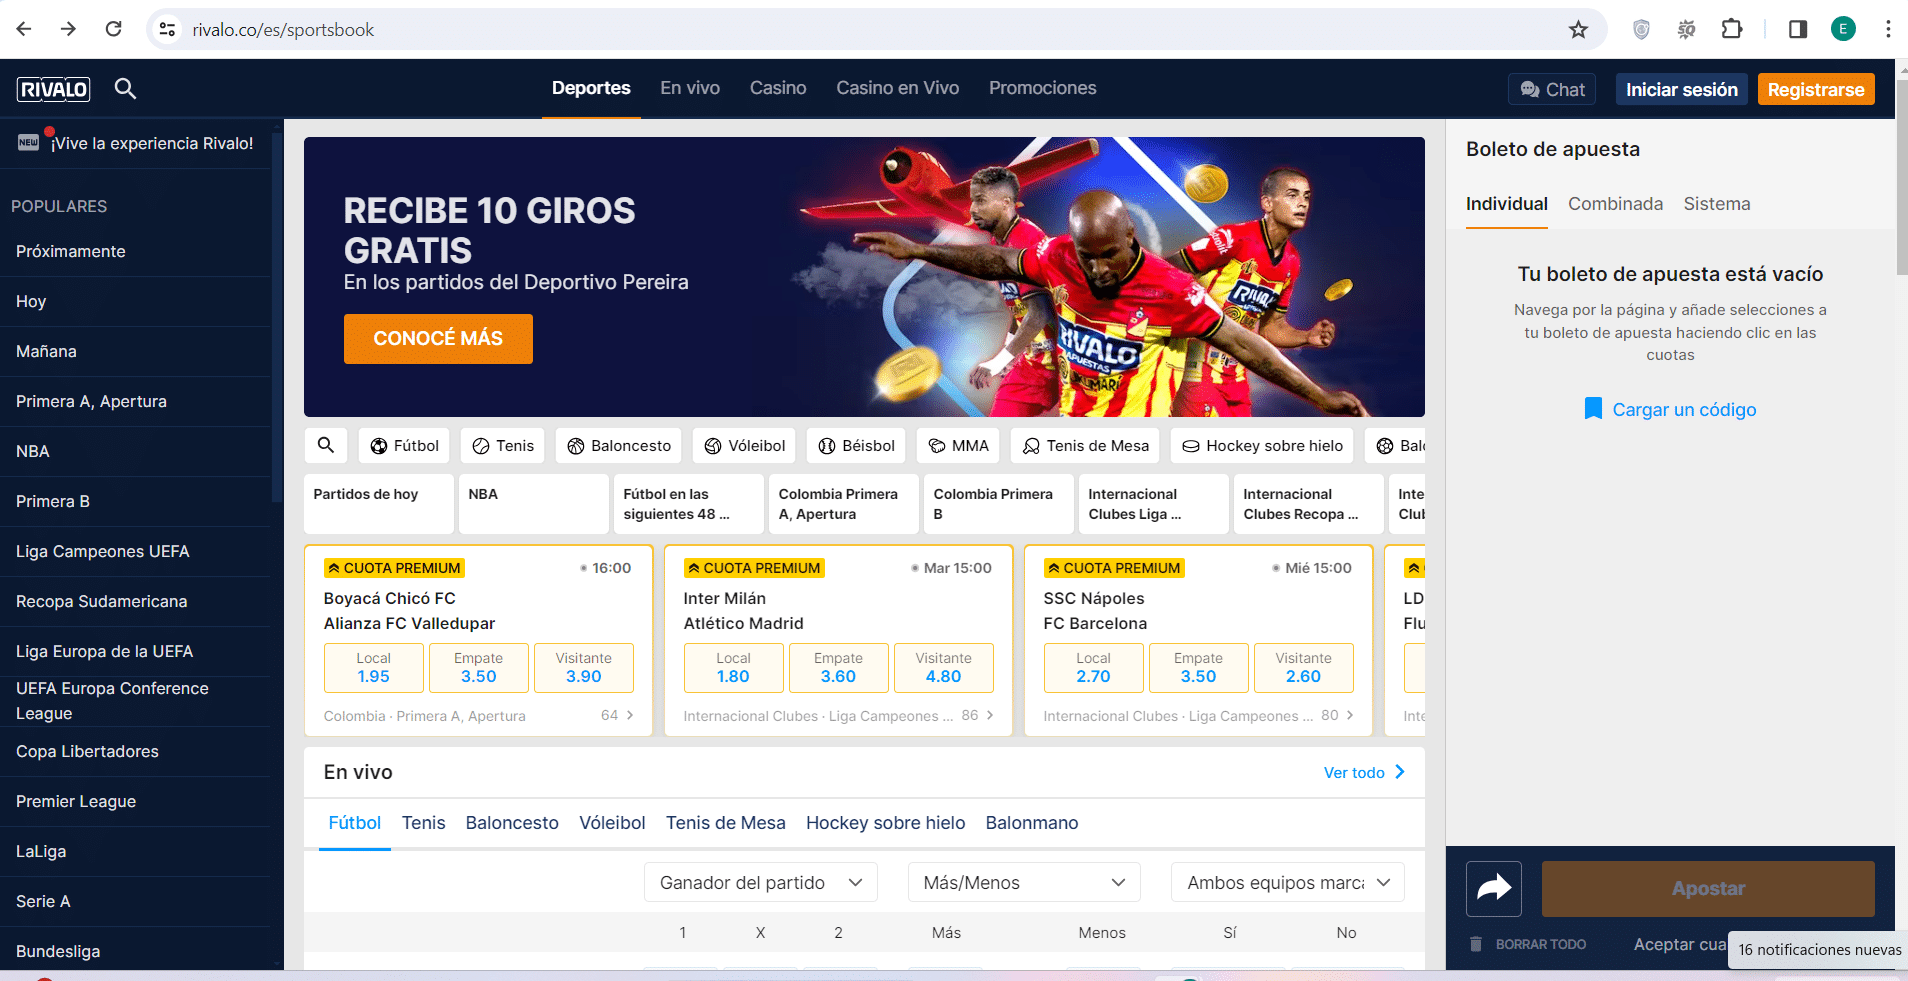
Task: Select the Fútbol sport chip
Action: [x=404, y=446]
